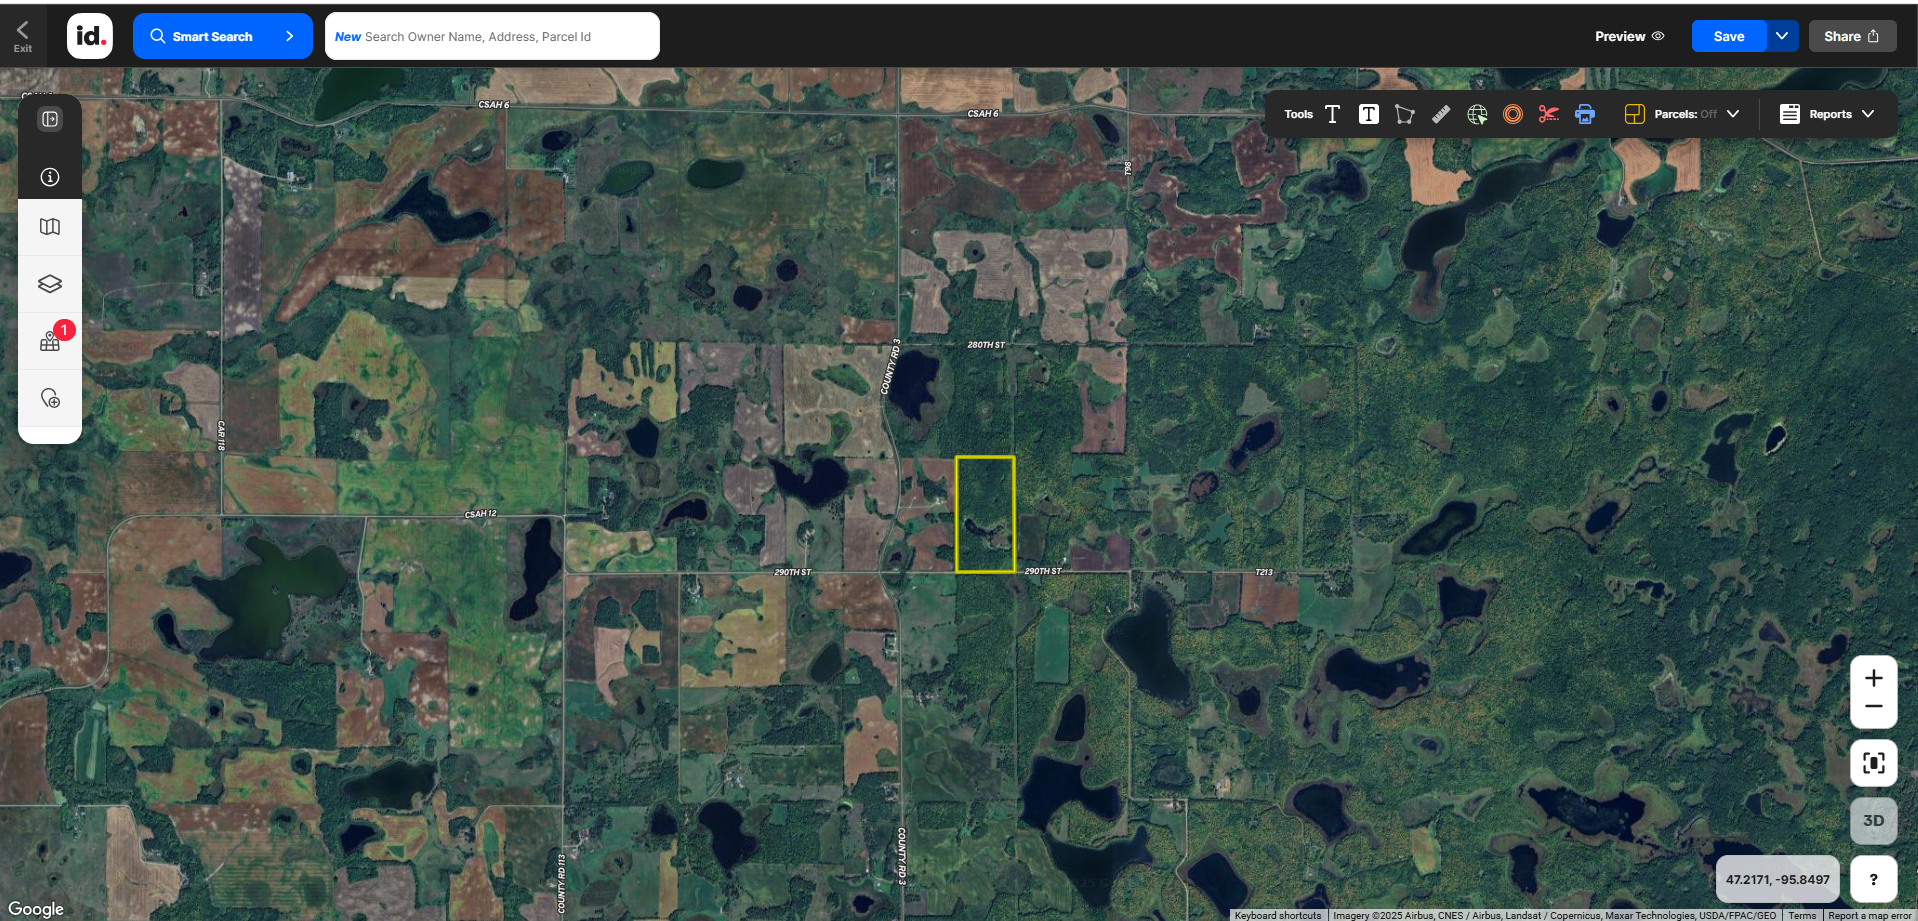Image resolution: width=1918 pixels, height=921 pixels.
Task: Share the map
Action: 1852,36
